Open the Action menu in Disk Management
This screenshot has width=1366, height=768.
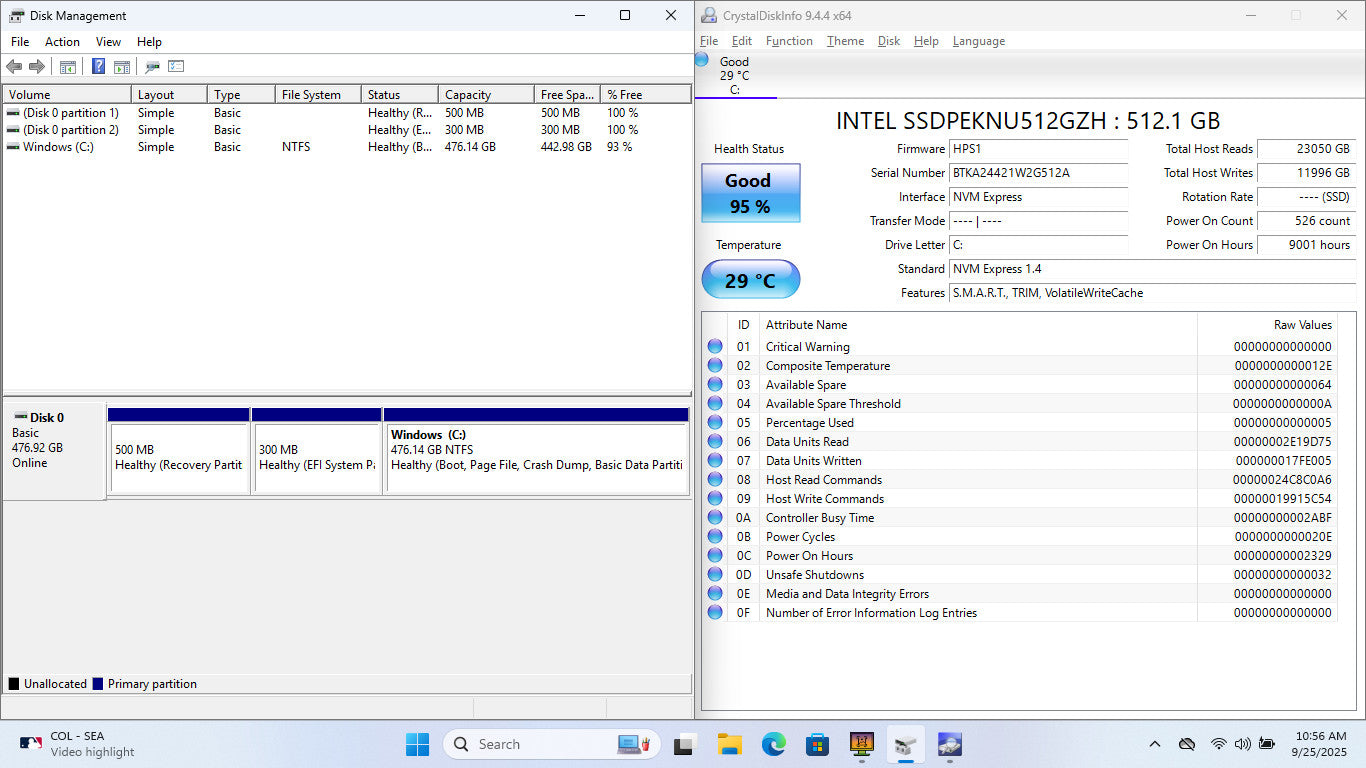(62, 42)
